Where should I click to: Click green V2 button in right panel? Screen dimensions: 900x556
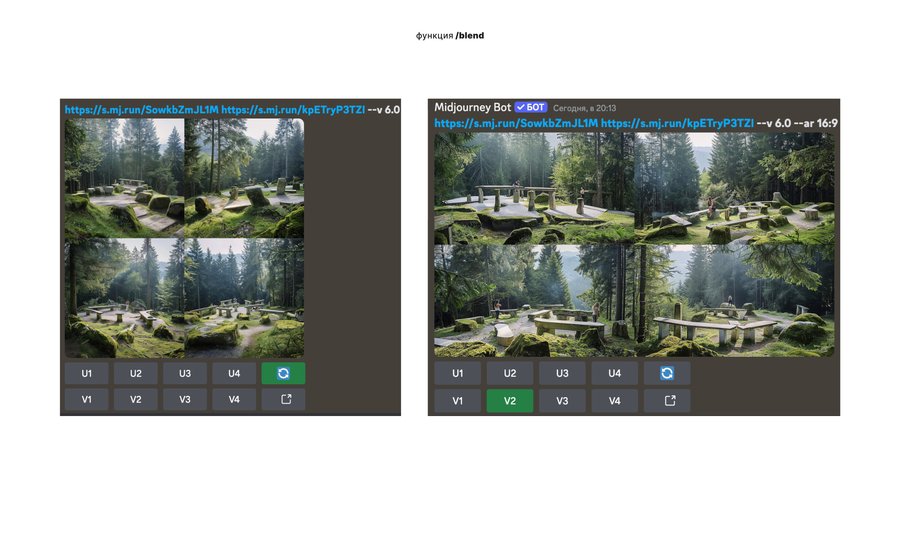tap(510, 401)
